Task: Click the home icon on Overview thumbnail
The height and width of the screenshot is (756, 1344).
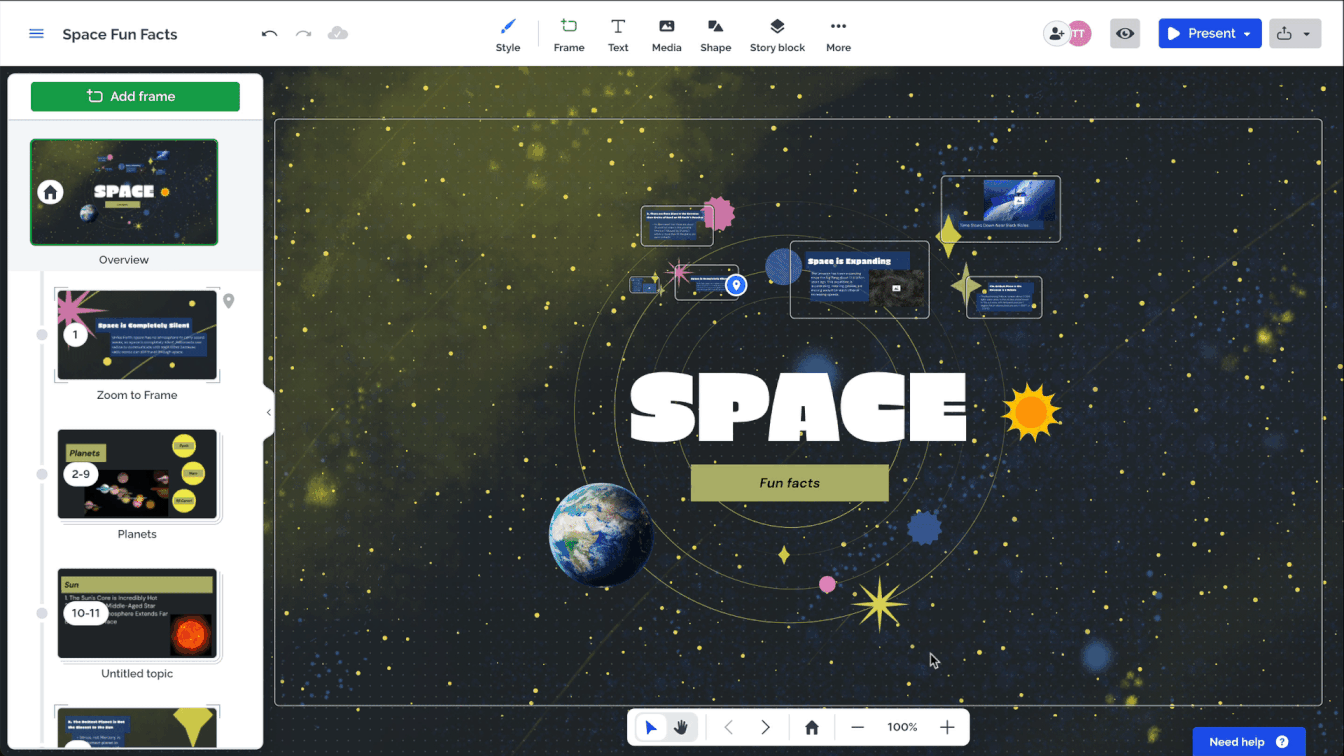Action: pos(50,192)
